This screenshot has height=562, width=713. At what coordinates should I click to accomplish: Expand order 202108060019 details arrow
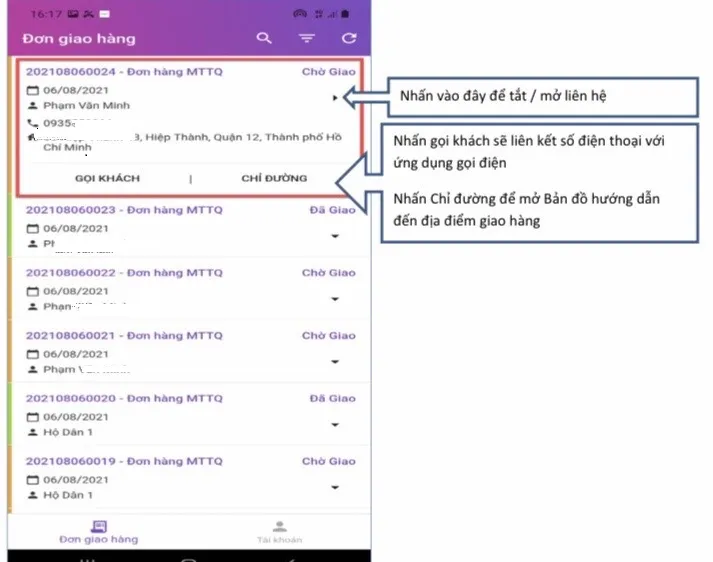335,487
